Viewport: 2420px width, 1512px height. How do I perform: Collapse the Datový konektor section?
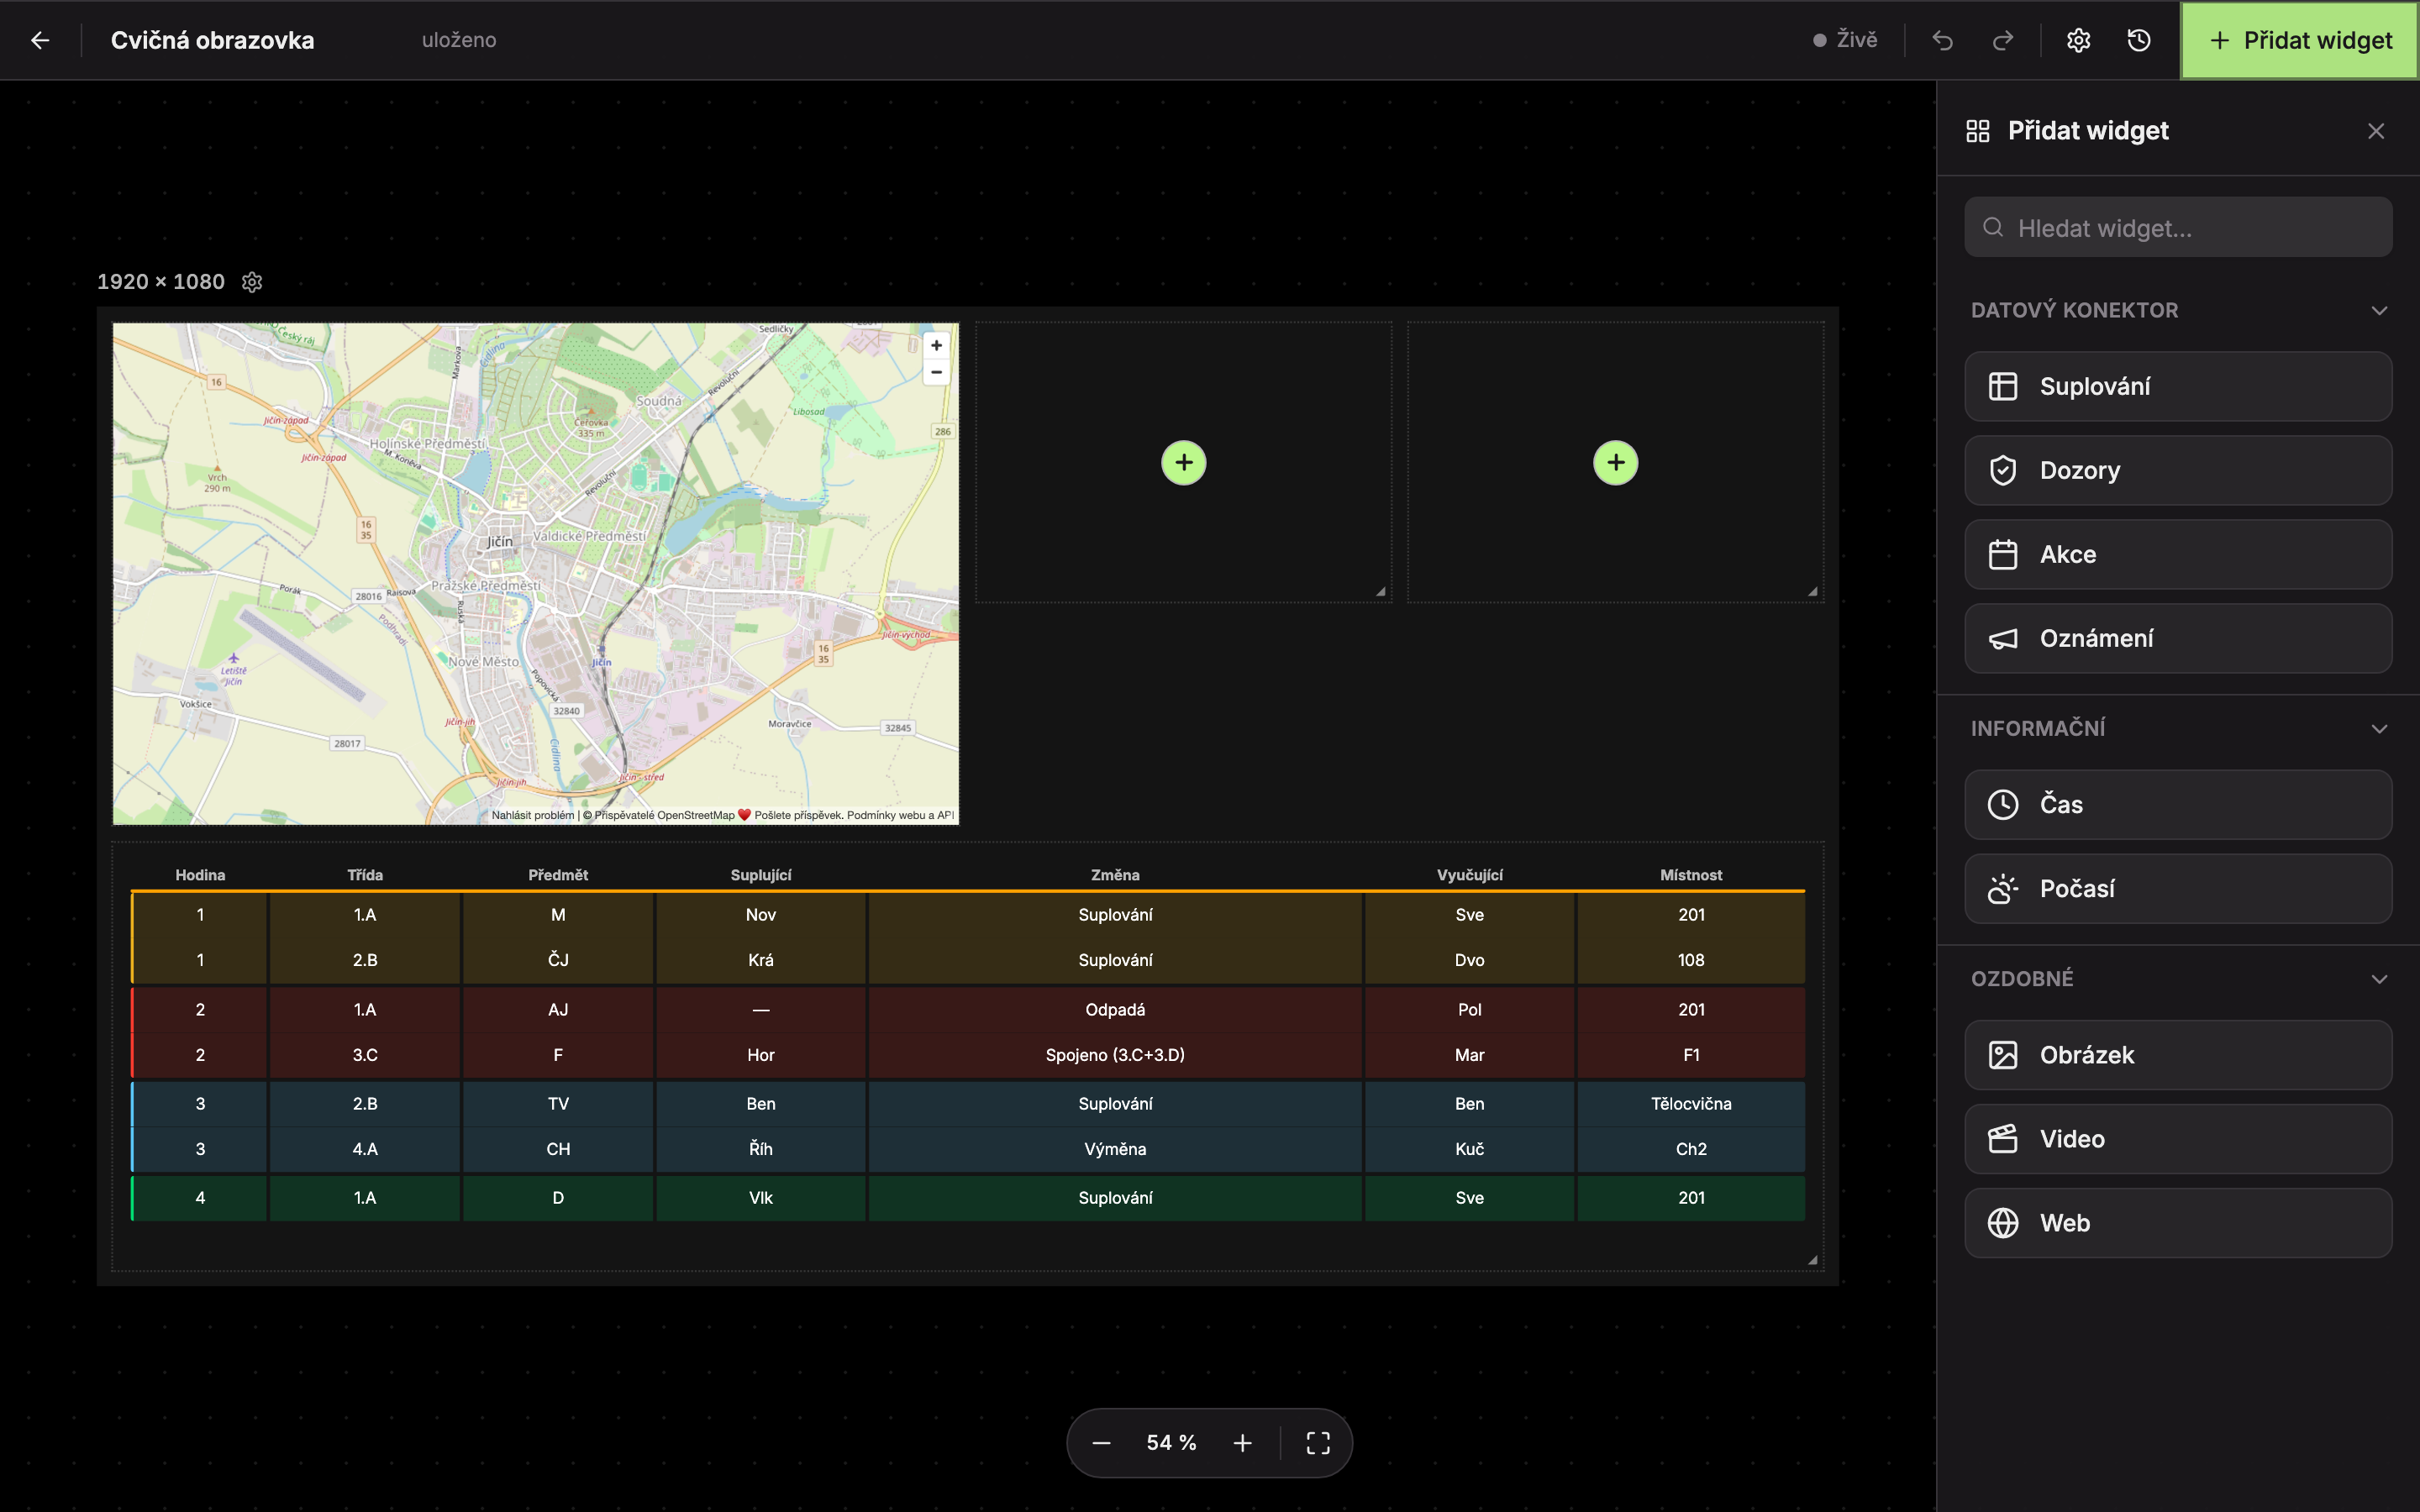click(x=2178, y=310)
